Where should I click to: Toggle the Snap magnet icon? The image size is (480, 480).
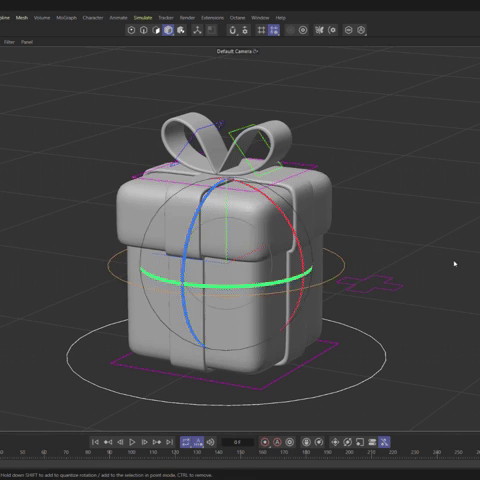coord(233,30)
